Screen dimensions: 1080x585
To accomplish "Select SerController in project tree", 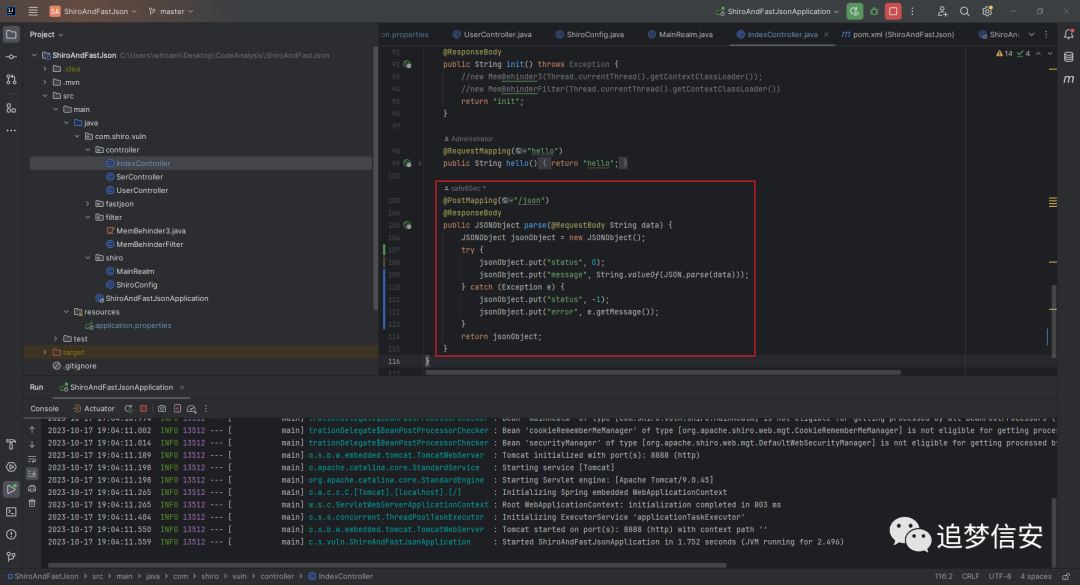I will (139, 176).
